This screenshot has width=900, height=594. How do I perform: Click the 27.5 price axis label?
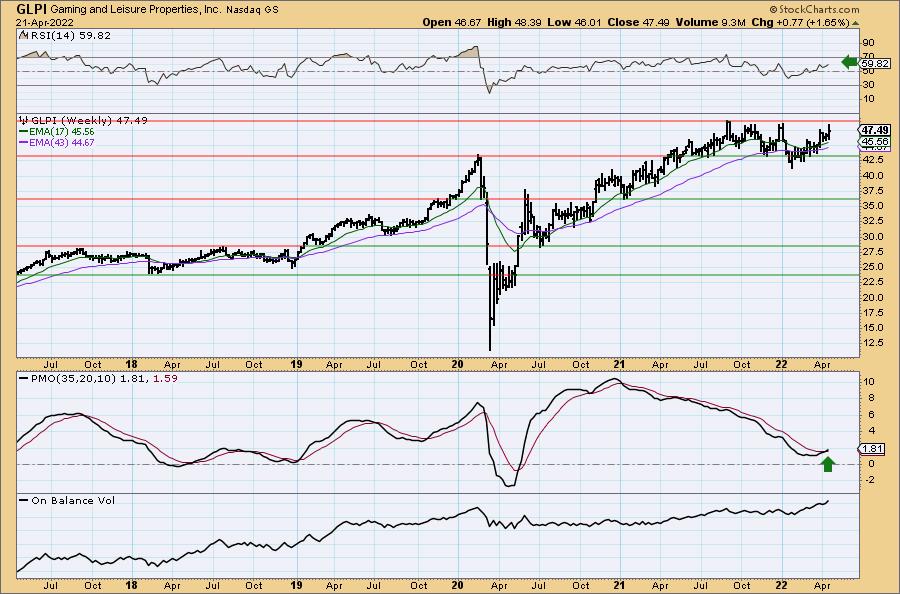[x=871, y=252]
